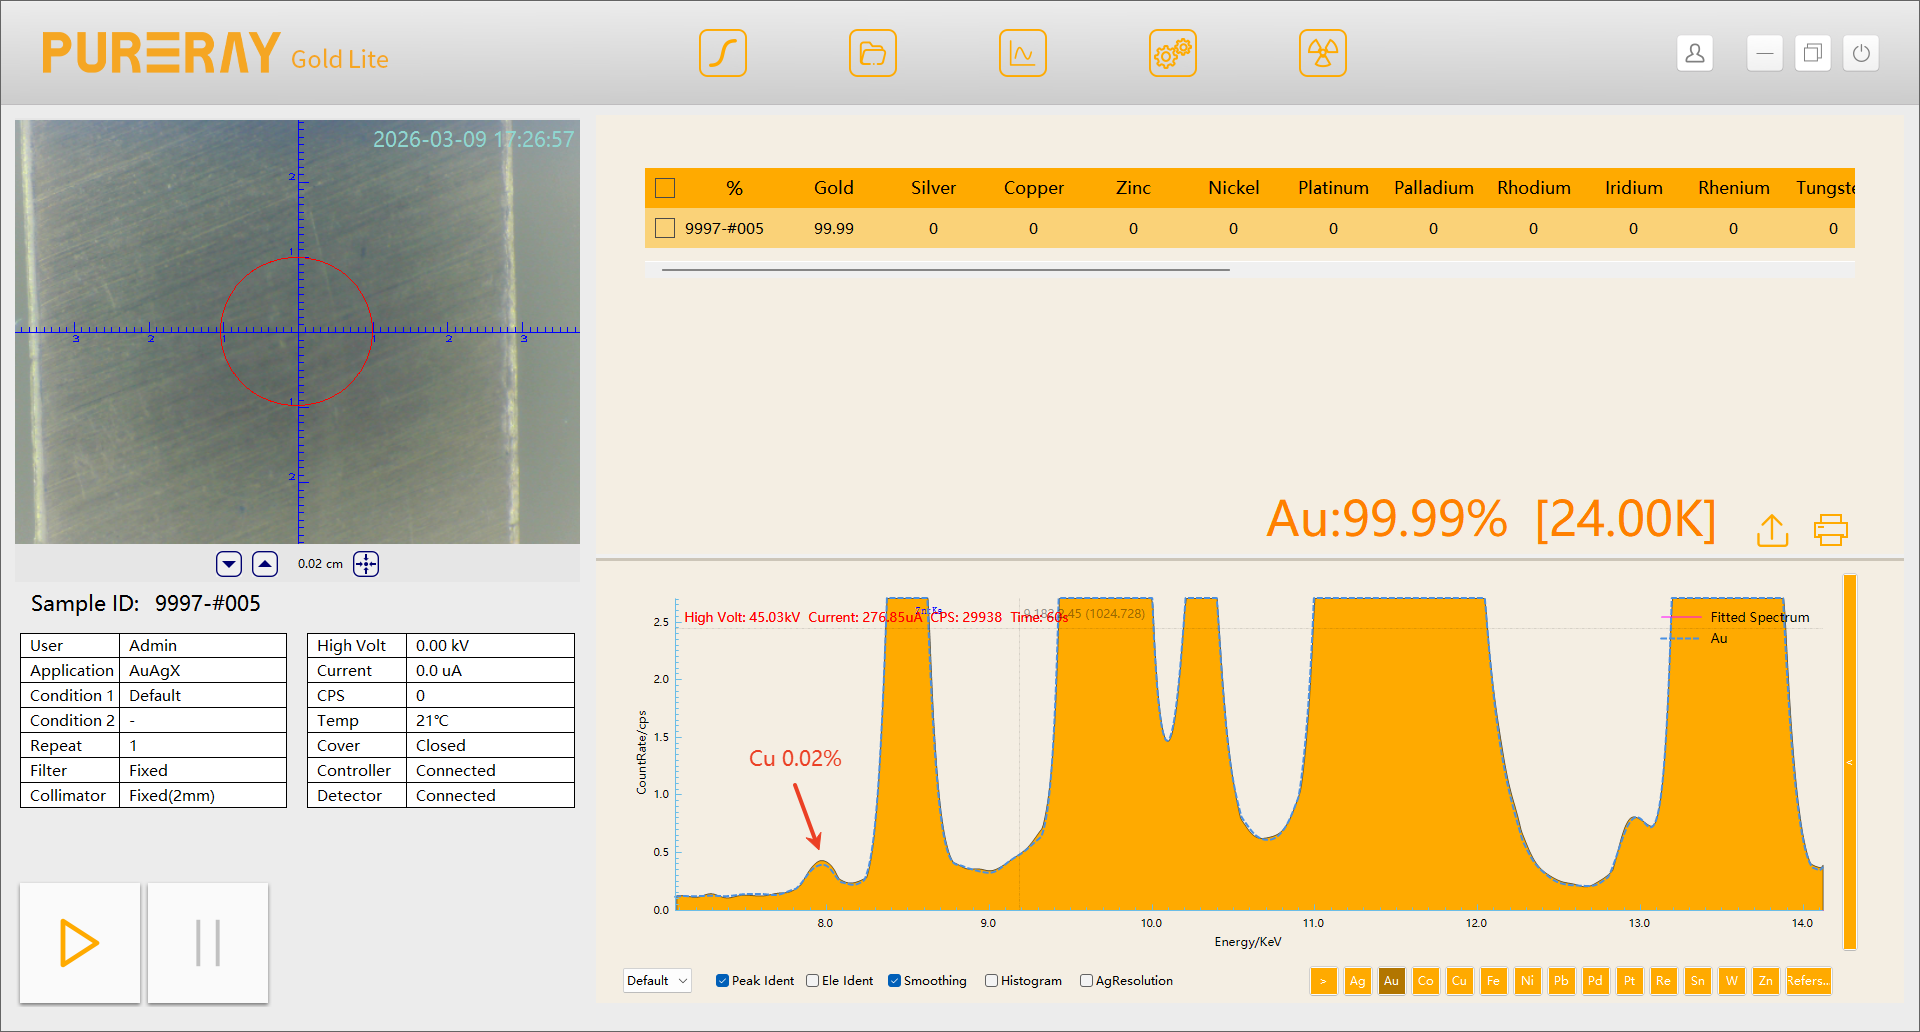Click the user account icon

[x=1694, y=53]
